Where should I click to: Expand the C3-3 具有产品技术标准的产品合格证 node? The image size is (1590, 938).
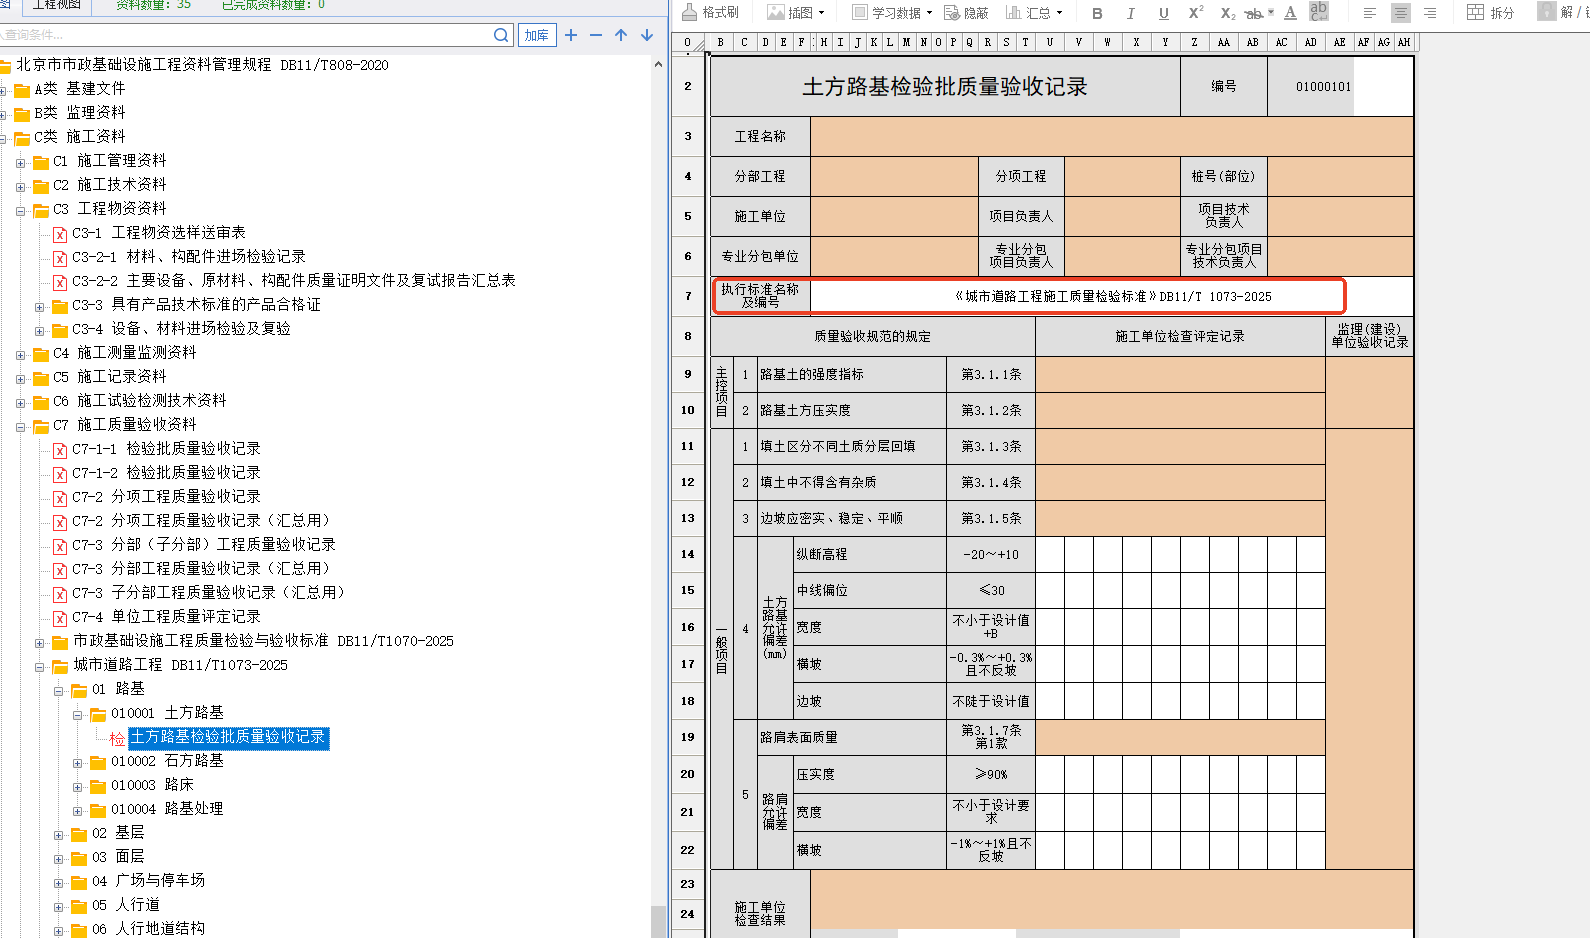[x=40, y=307]
